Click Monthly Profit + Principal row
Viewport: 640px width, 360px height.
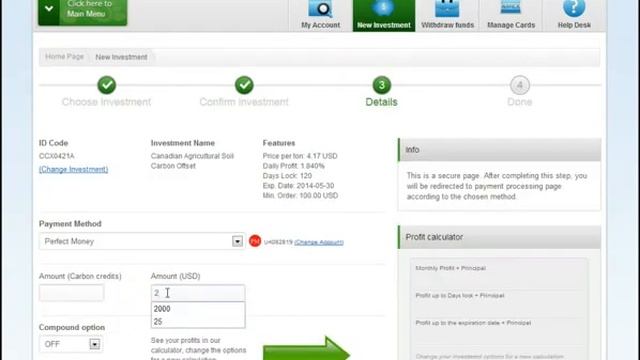(x=451, y=268)
